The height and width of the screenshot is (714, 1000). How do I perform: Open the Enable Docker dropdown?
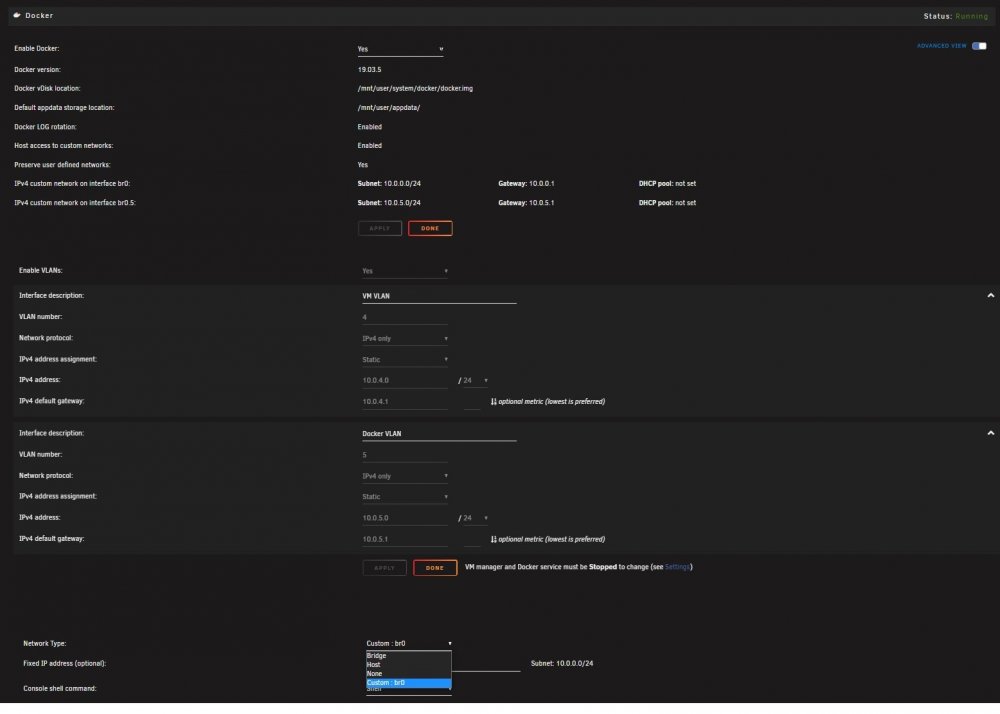click(400, 49)
